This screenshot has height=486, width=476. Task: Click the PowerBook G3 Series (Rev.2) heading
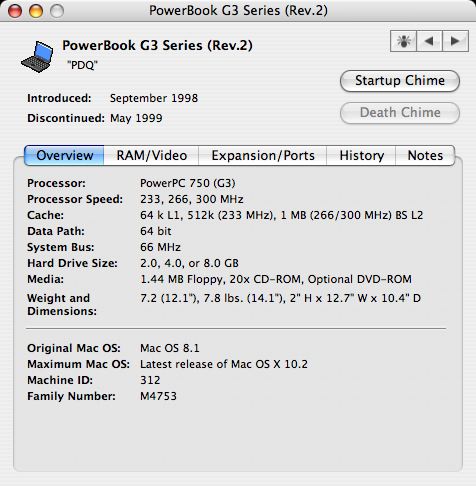pyautogui.click(x=157, y=46)
